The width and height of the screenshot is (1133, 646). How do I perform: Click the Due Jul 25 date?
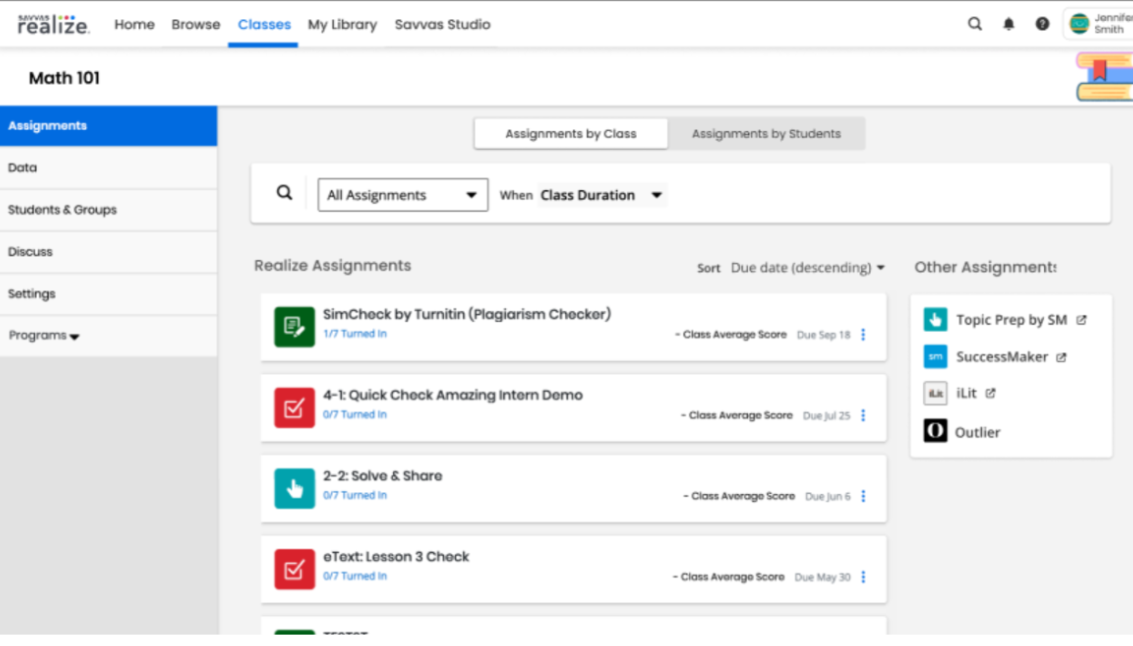pyautogui.click(x=827, y=416)
